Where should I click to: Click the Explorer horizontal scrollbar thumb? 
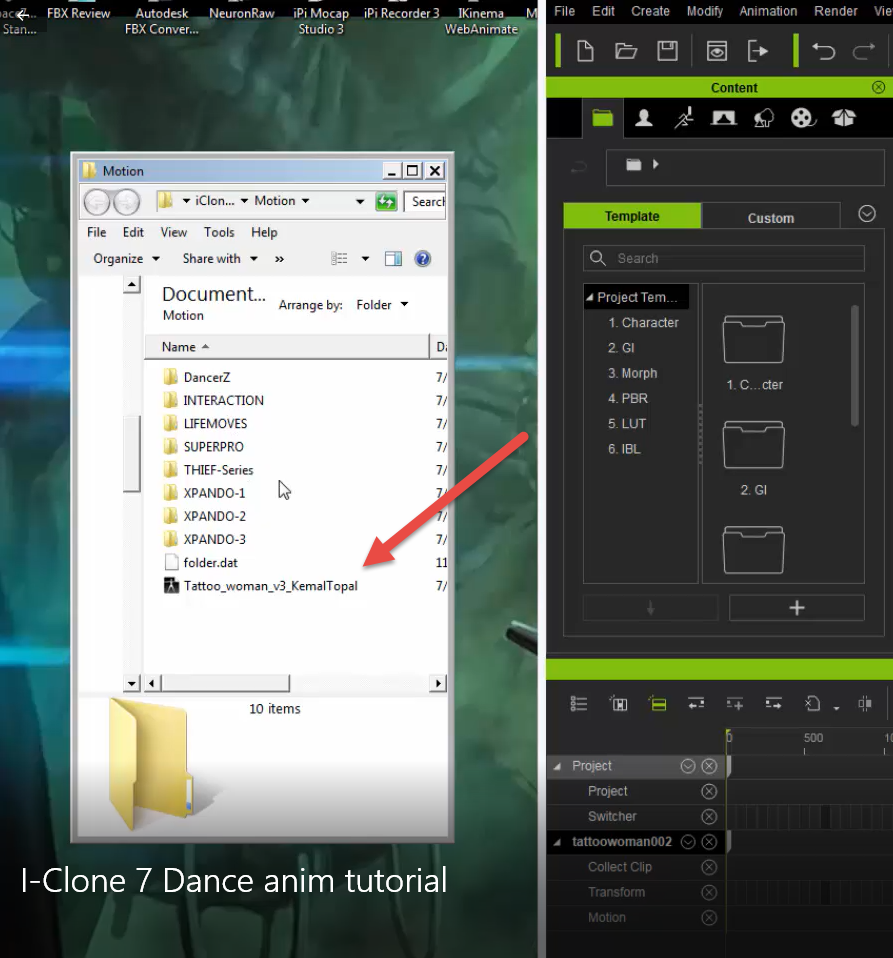point(225,683)
